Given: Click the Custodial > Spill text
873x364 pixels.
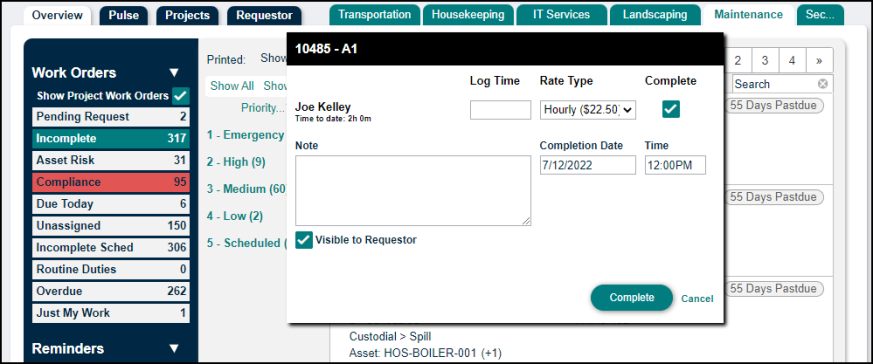Looking at the screenshot, I should pos(390,337).
